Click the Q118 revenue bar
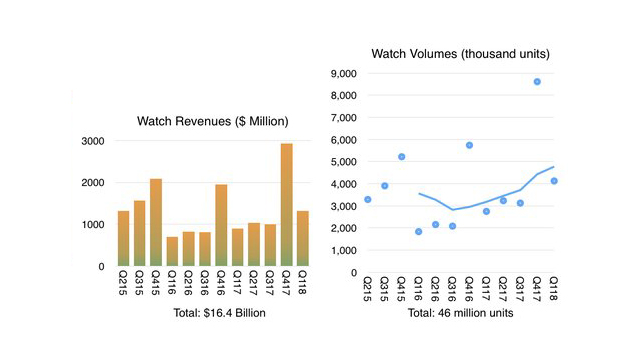 click(x=303, y=239)
